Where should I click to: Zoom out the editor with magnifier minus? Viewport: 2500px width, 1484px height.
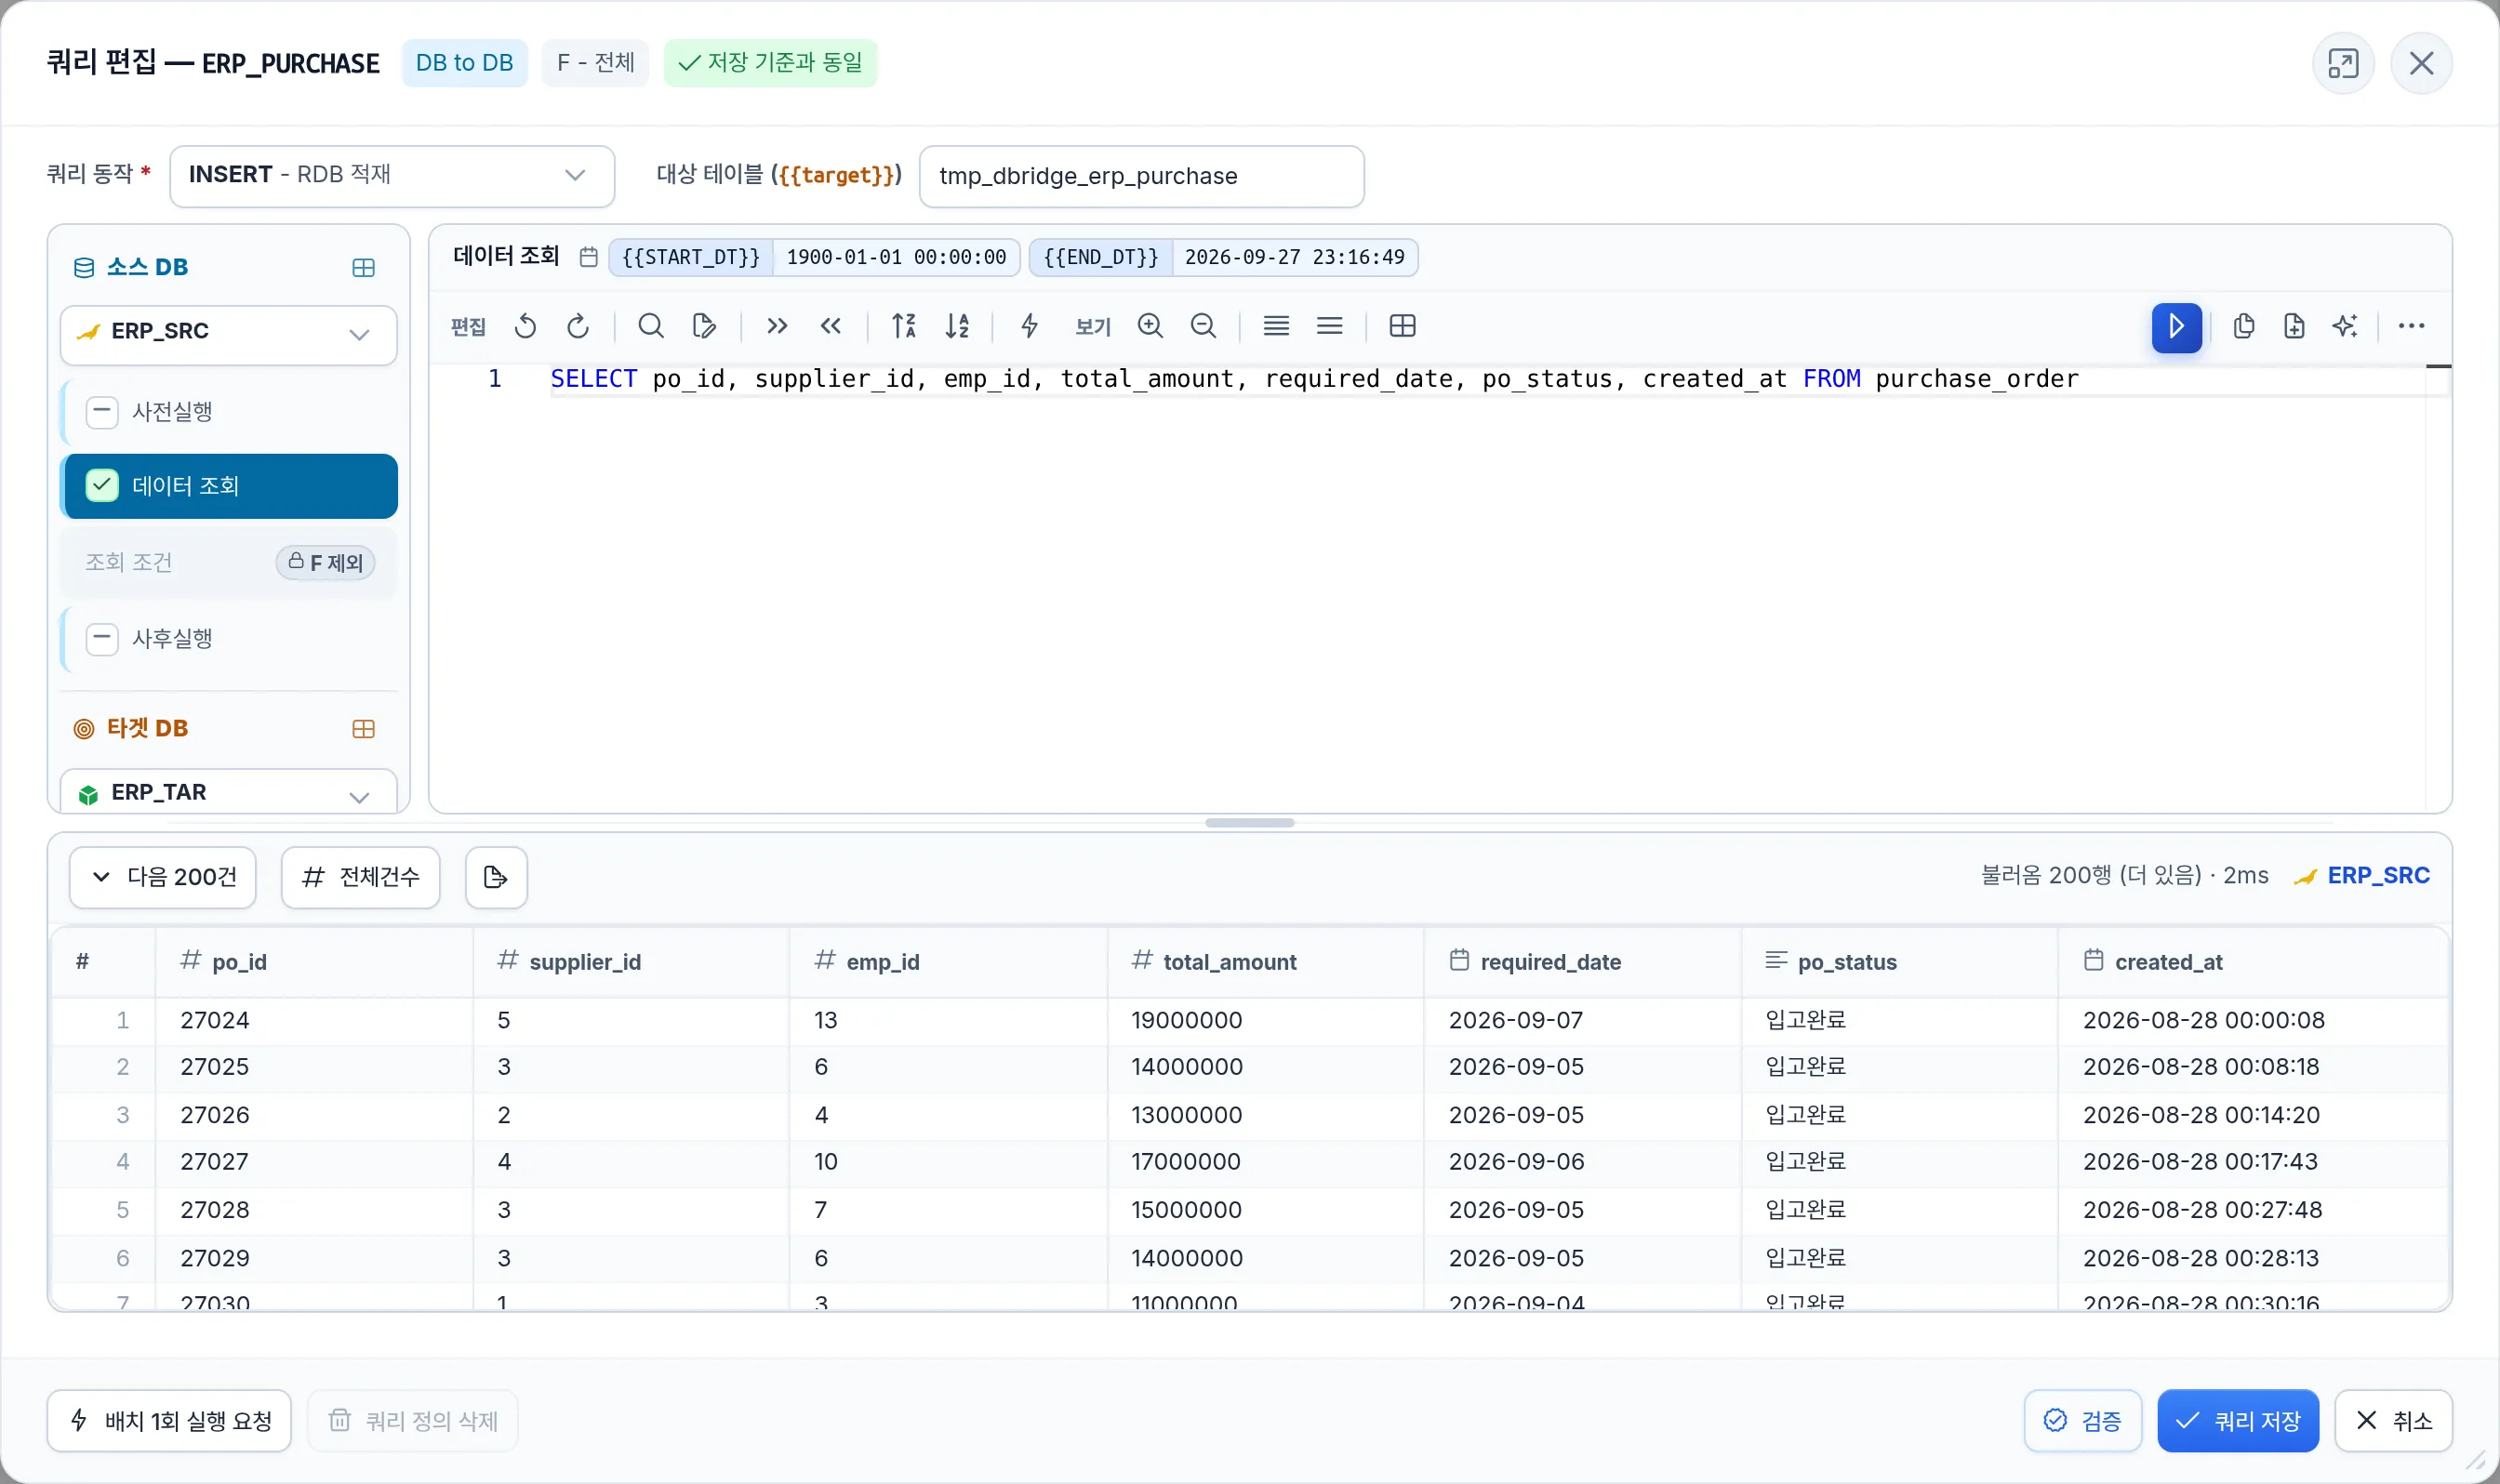click(x=1203, y=326)
